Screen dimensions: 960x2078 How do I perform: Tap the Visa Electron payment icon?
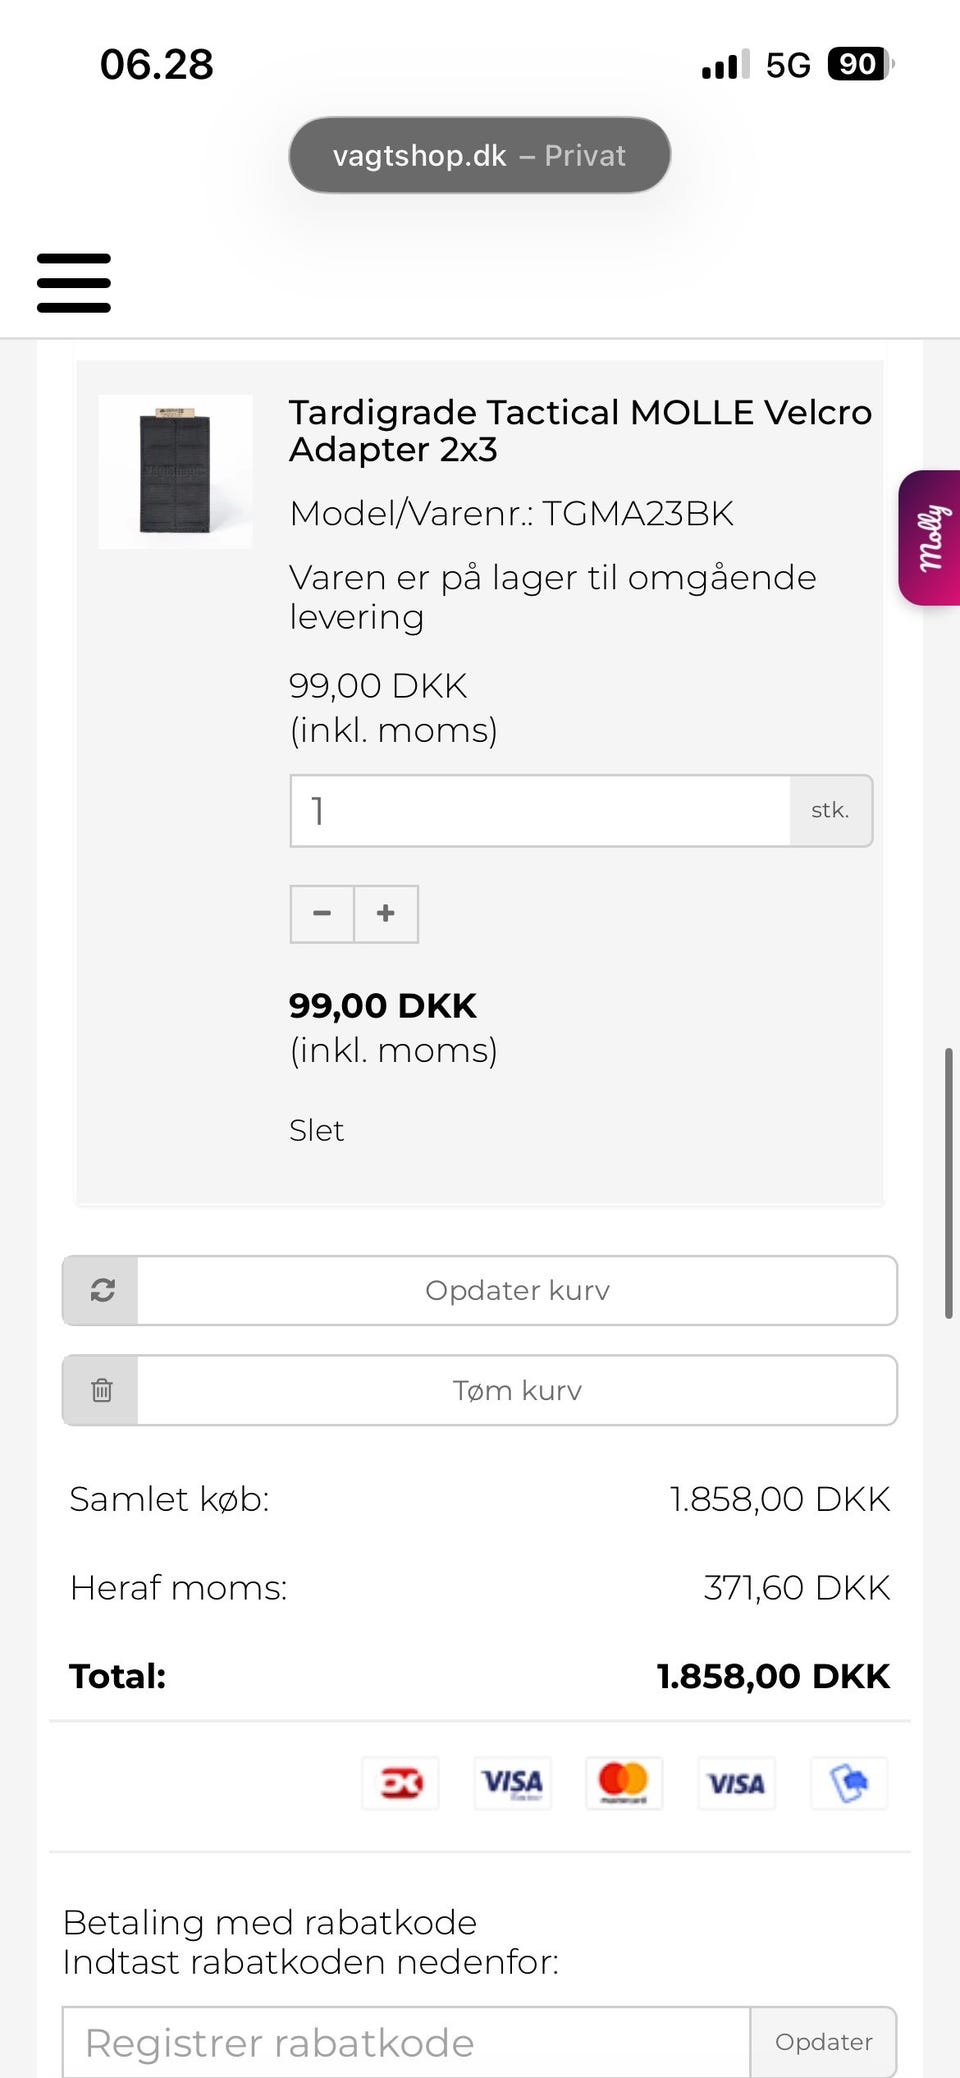click(512, 1783)
